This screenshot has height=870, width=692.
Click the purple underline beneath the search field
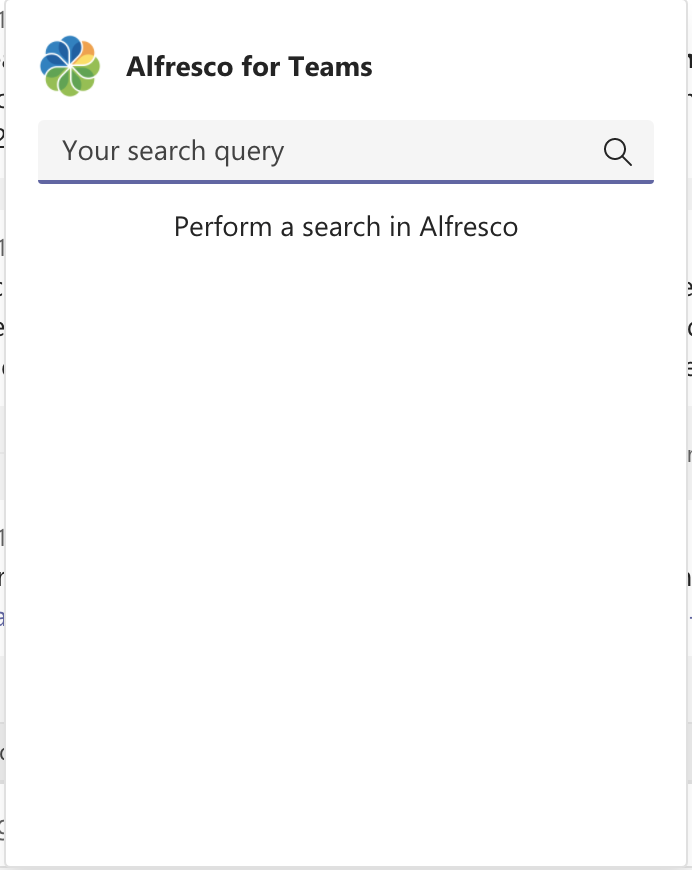click(346, 182)
